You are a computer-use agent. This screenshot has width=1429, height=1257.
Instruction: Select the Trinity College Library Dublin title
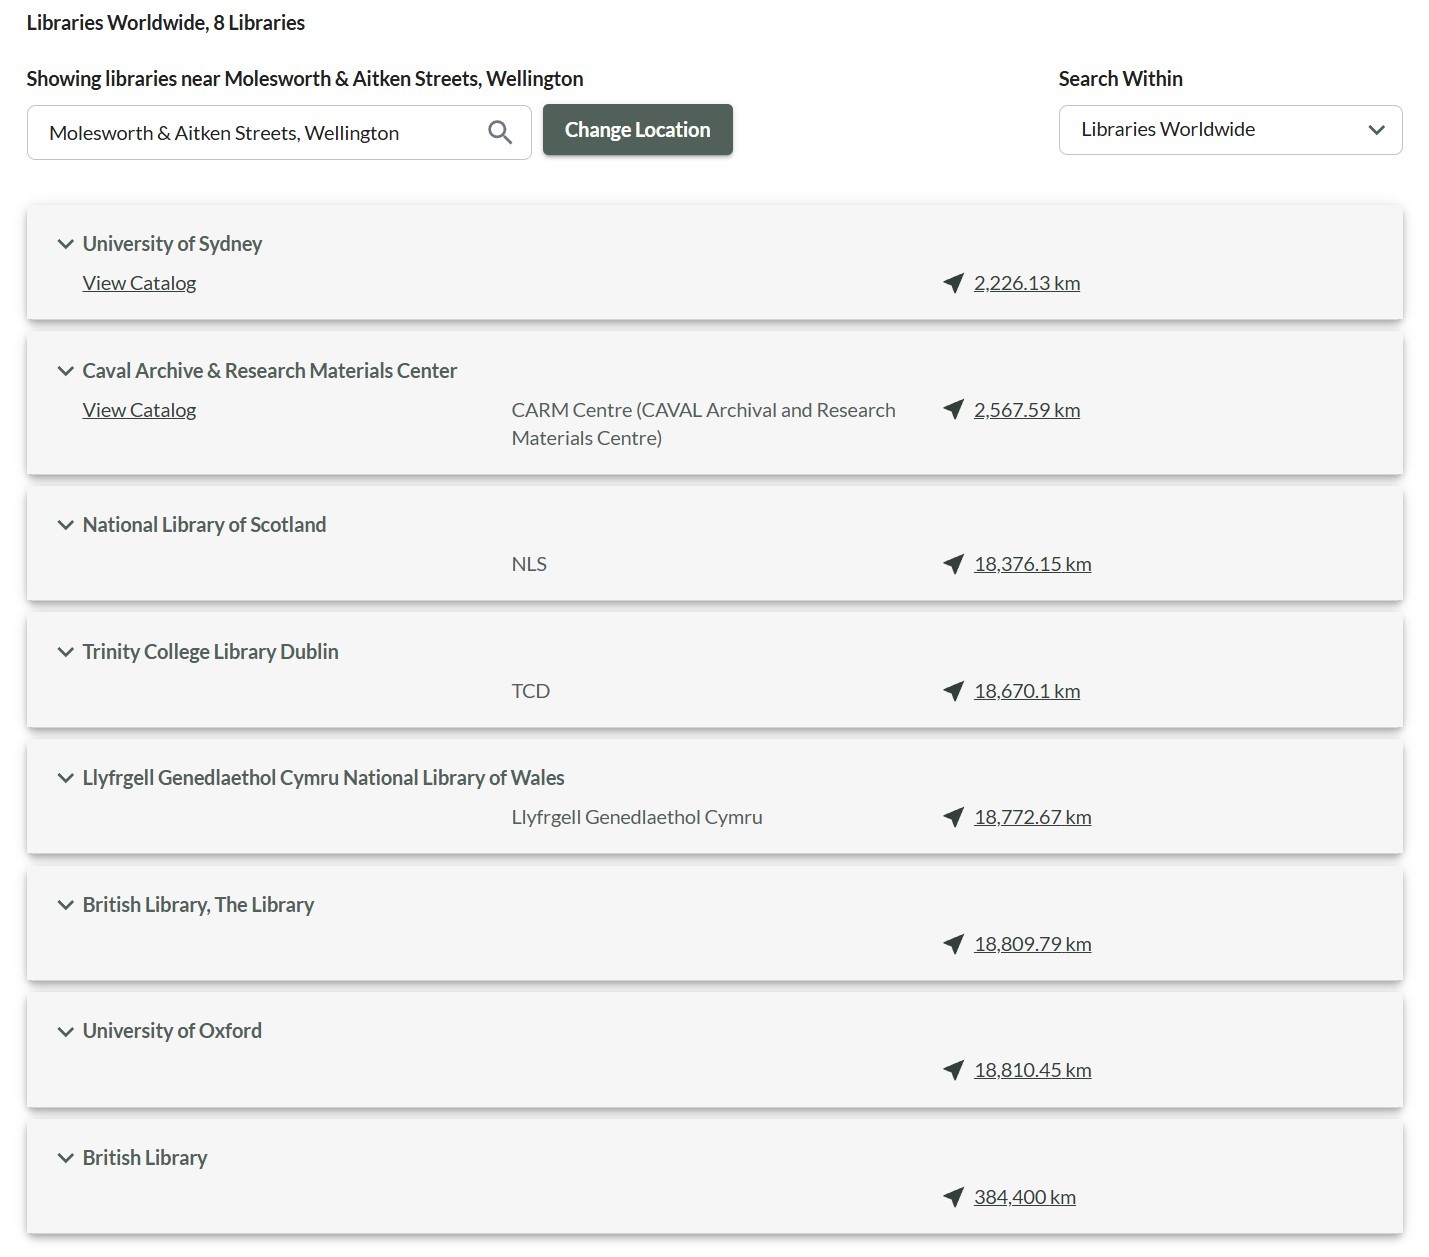click(x=210, y=652)
